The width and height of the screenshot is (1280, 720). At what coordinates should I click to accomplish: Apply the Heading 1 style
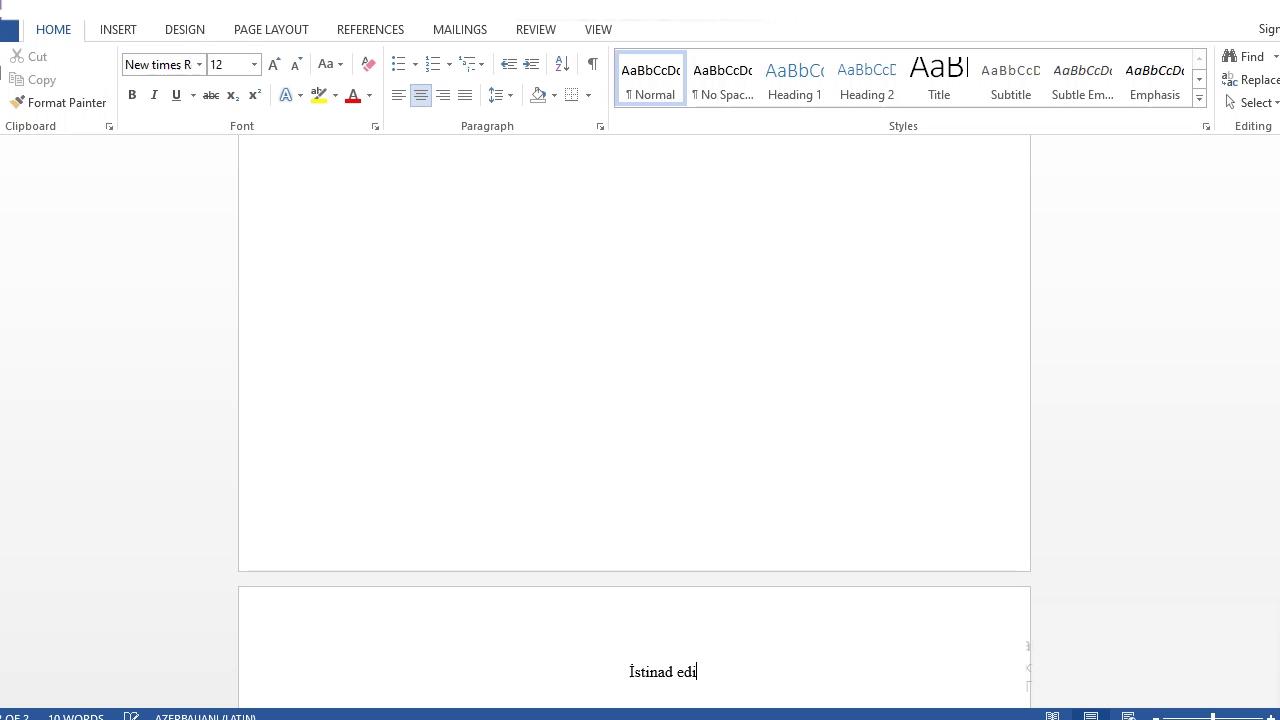tap(794, 79)
